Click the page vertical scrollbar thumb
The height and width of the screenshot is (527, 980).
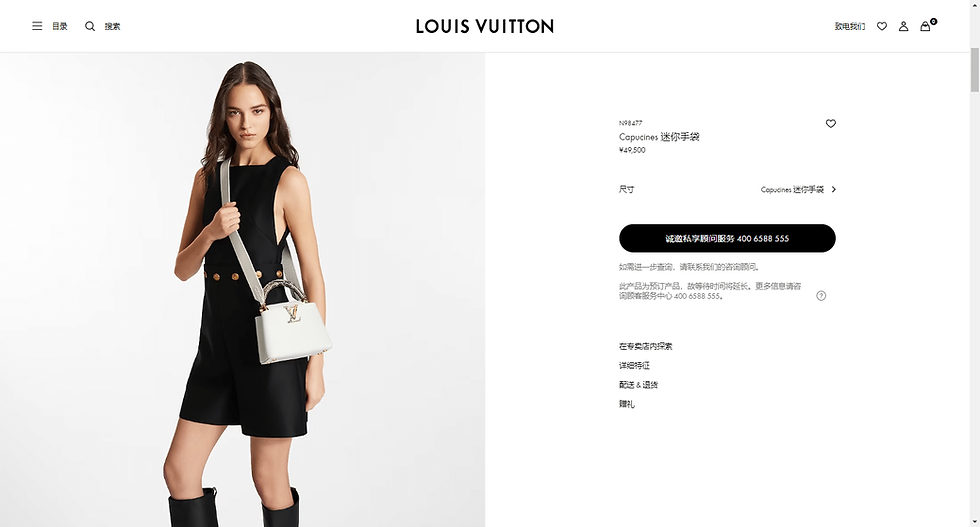[x=974, y=70]
